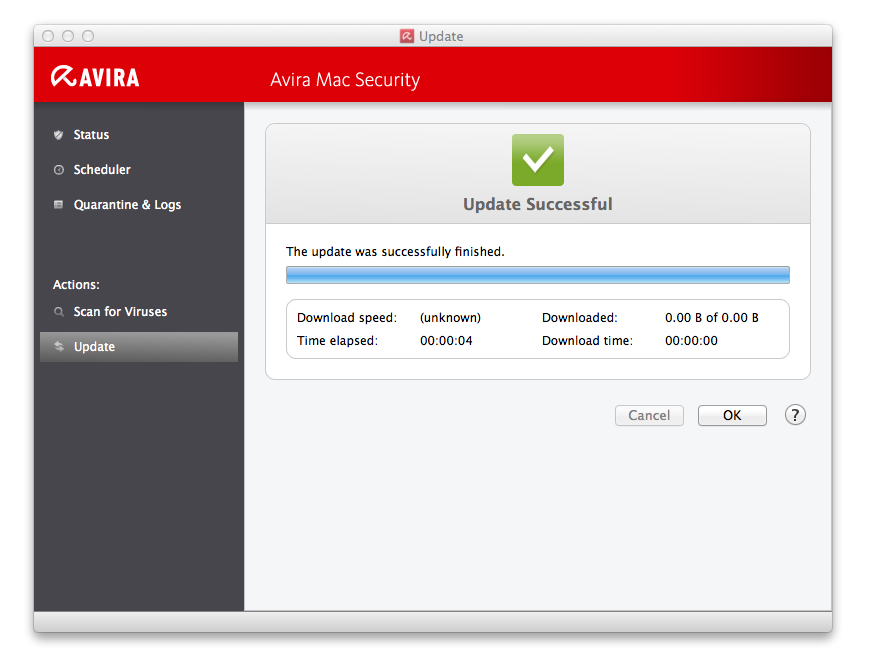Click the shield icon beside Status
Viewport: 873px width, 668px height.
[x=59, y=135]
